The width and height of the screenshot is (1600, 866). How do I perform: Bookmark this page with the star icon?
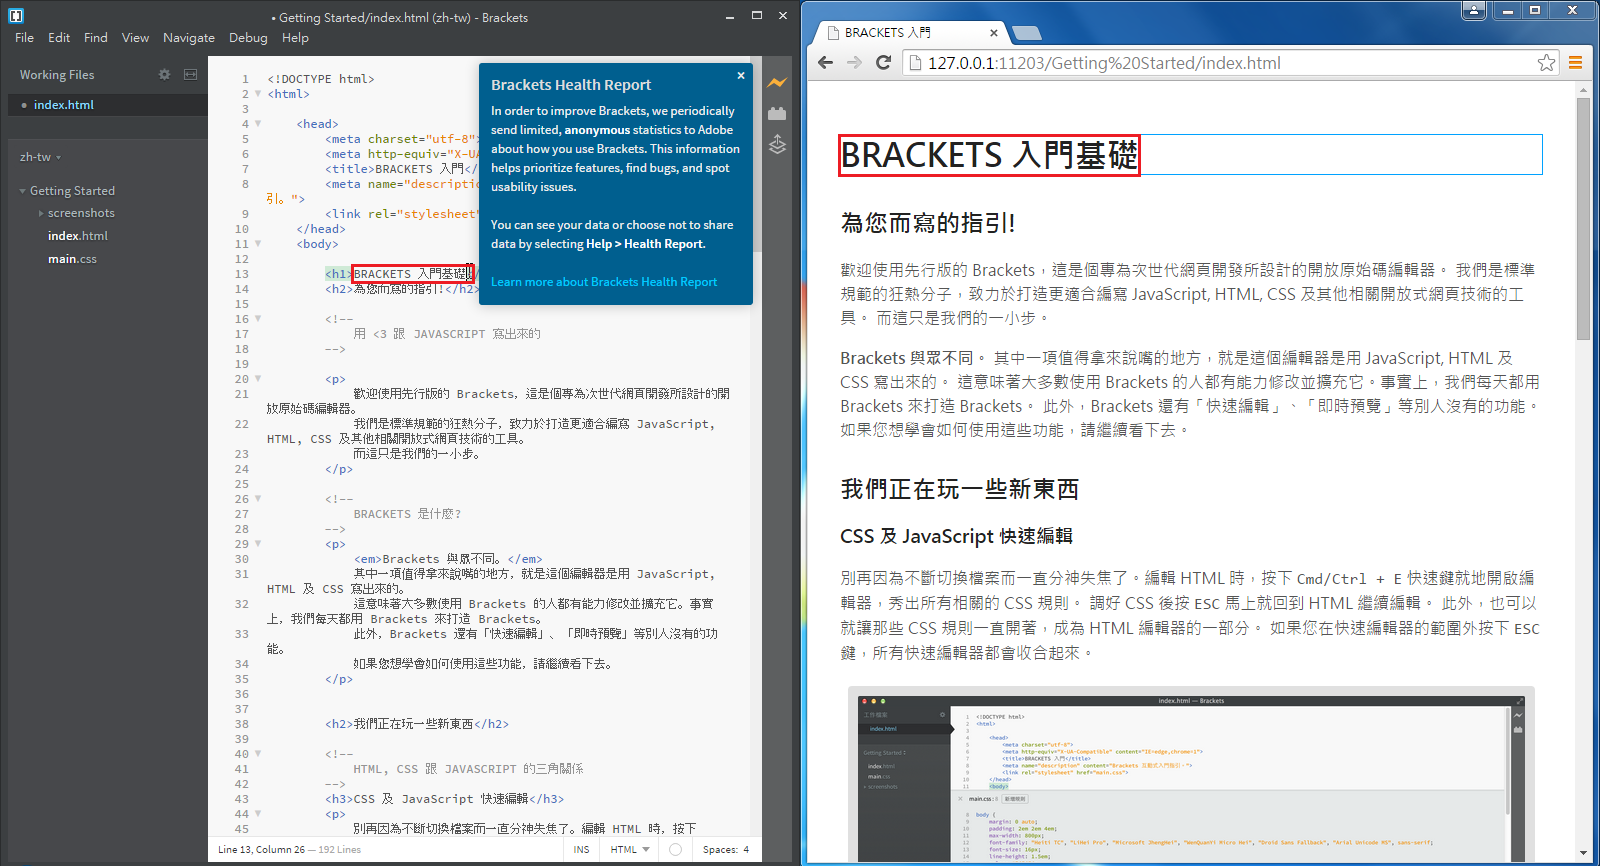[1546, 63]
